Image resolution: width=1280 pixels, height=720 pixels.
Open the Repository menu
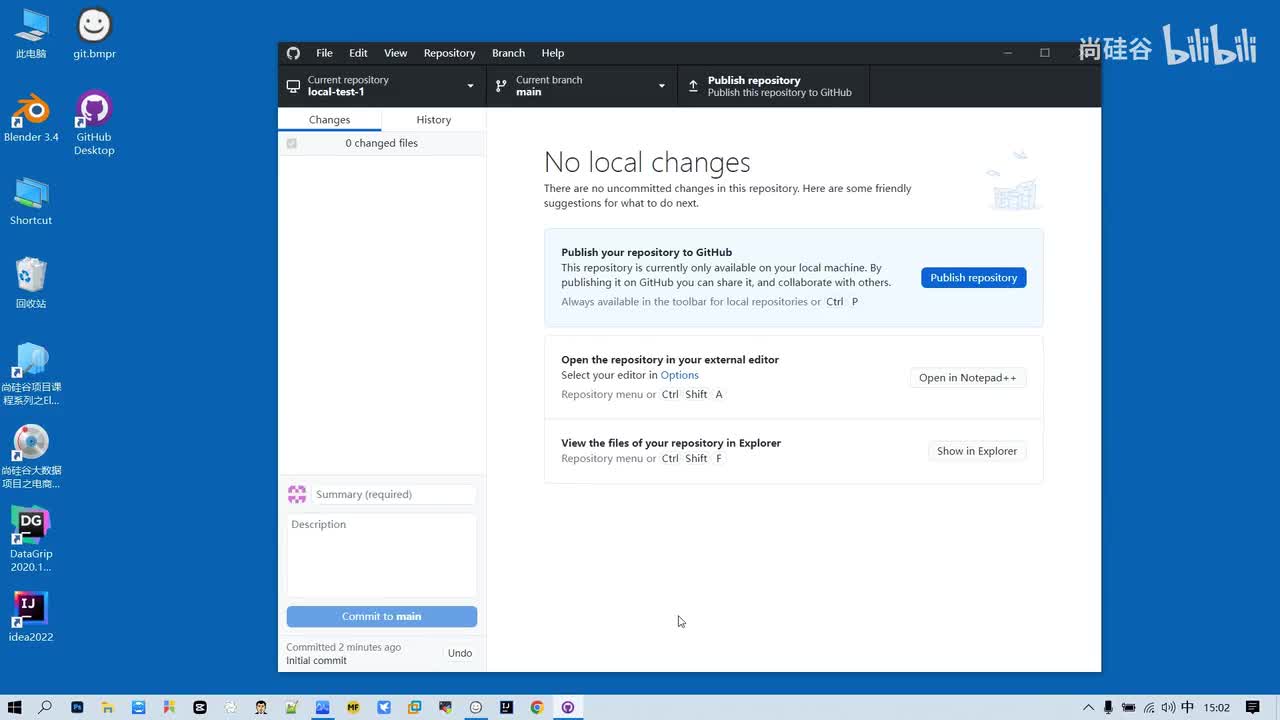[x=449, y=53]
